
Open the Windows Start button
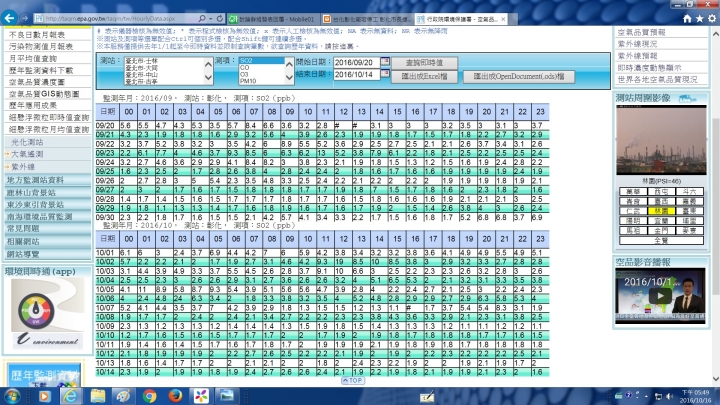point(12,396)
